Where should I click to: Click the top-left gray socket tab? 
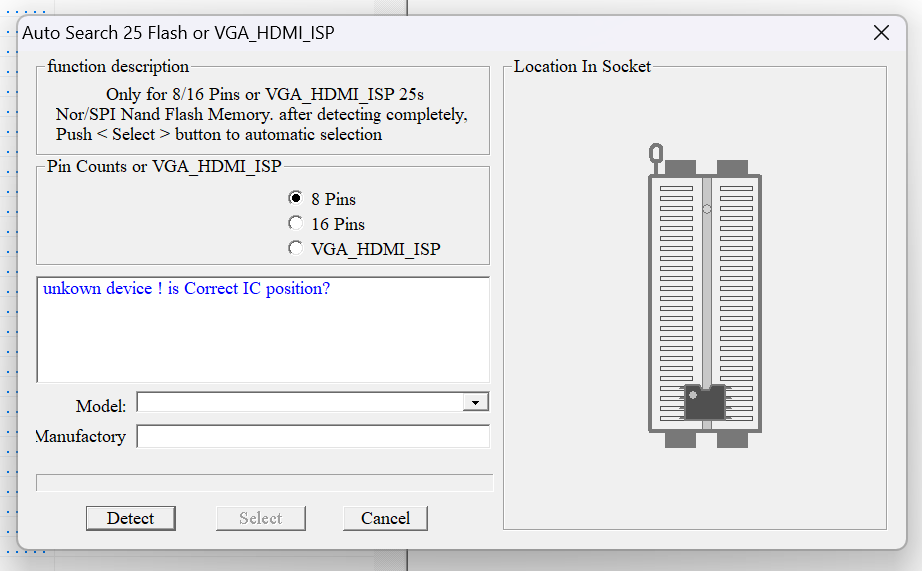680,167
